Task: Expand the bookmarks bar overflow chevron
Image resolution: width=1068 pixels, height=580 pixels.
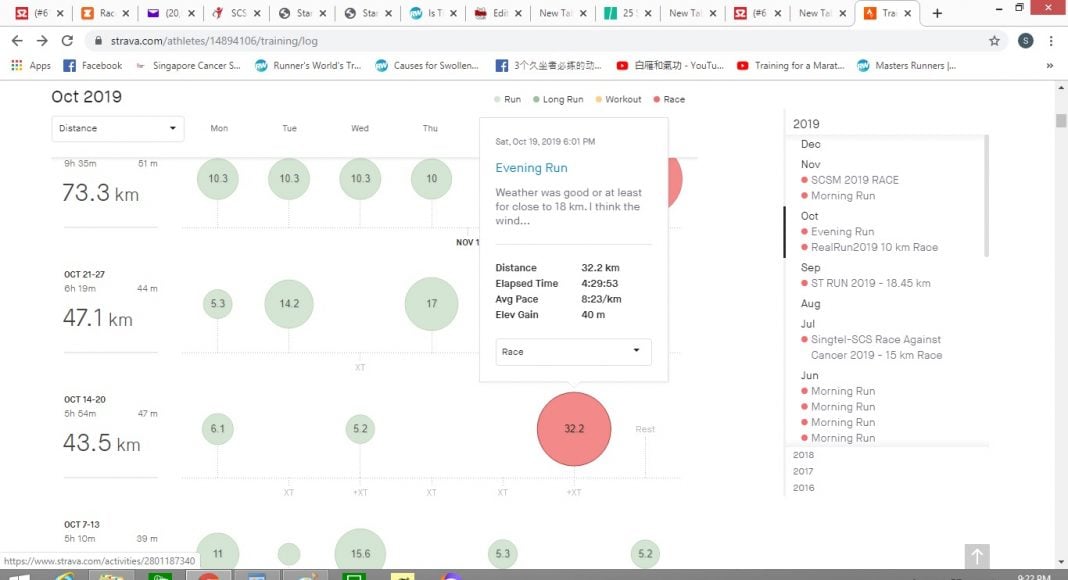Action: point(1049,66)
